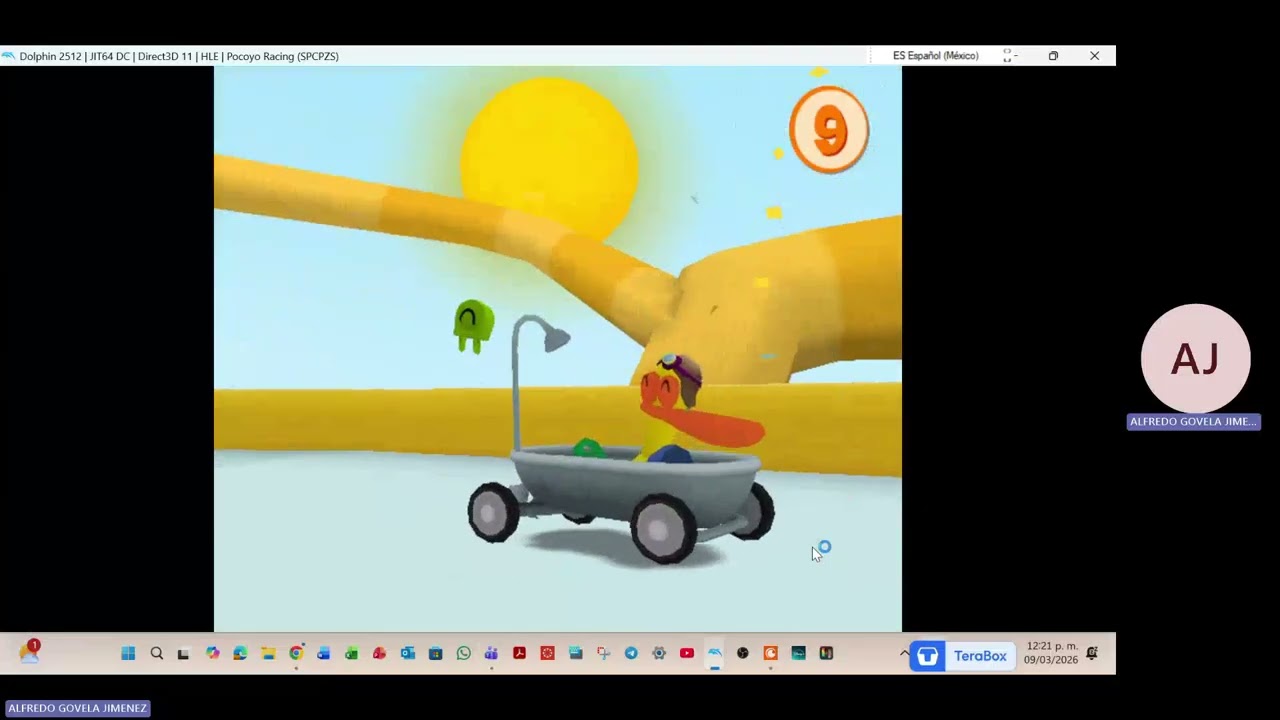Open Snipping Tool from the taskbar
This screenshot has width=1280, height=720.
point(603,653)
